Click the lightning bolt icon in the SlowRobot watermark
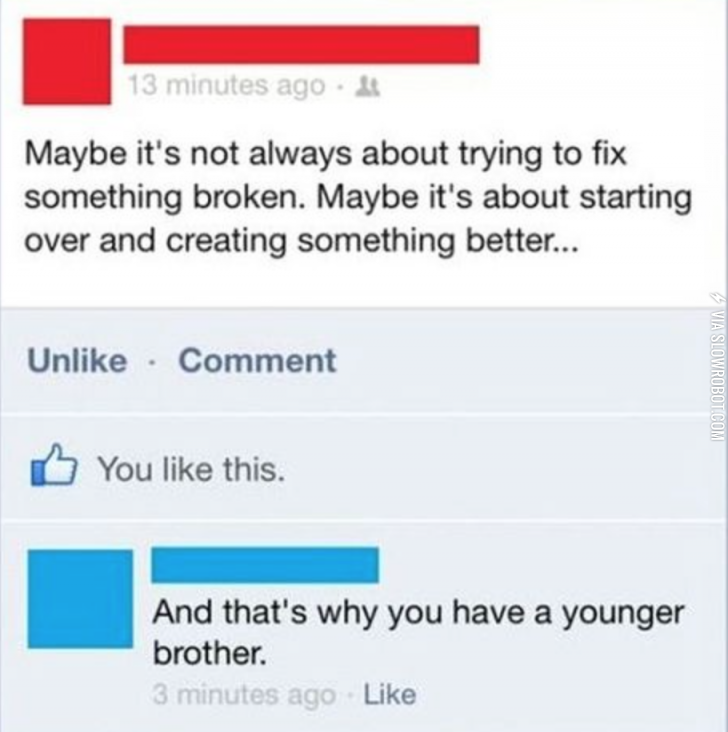The width and height of the screenshot is (728, 732). [715, 297]
